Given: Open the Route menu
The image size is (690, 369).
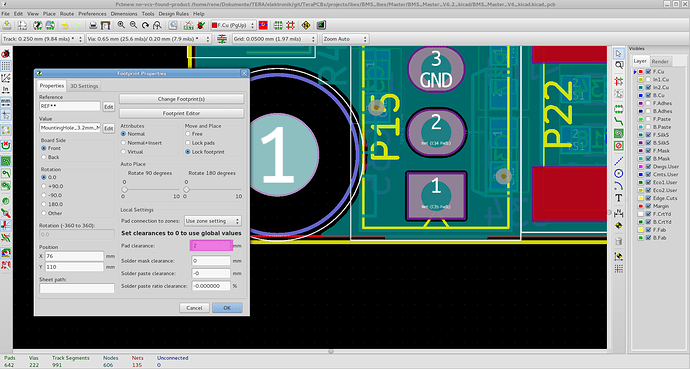Looking at the screenshot, I should point(67,14).
